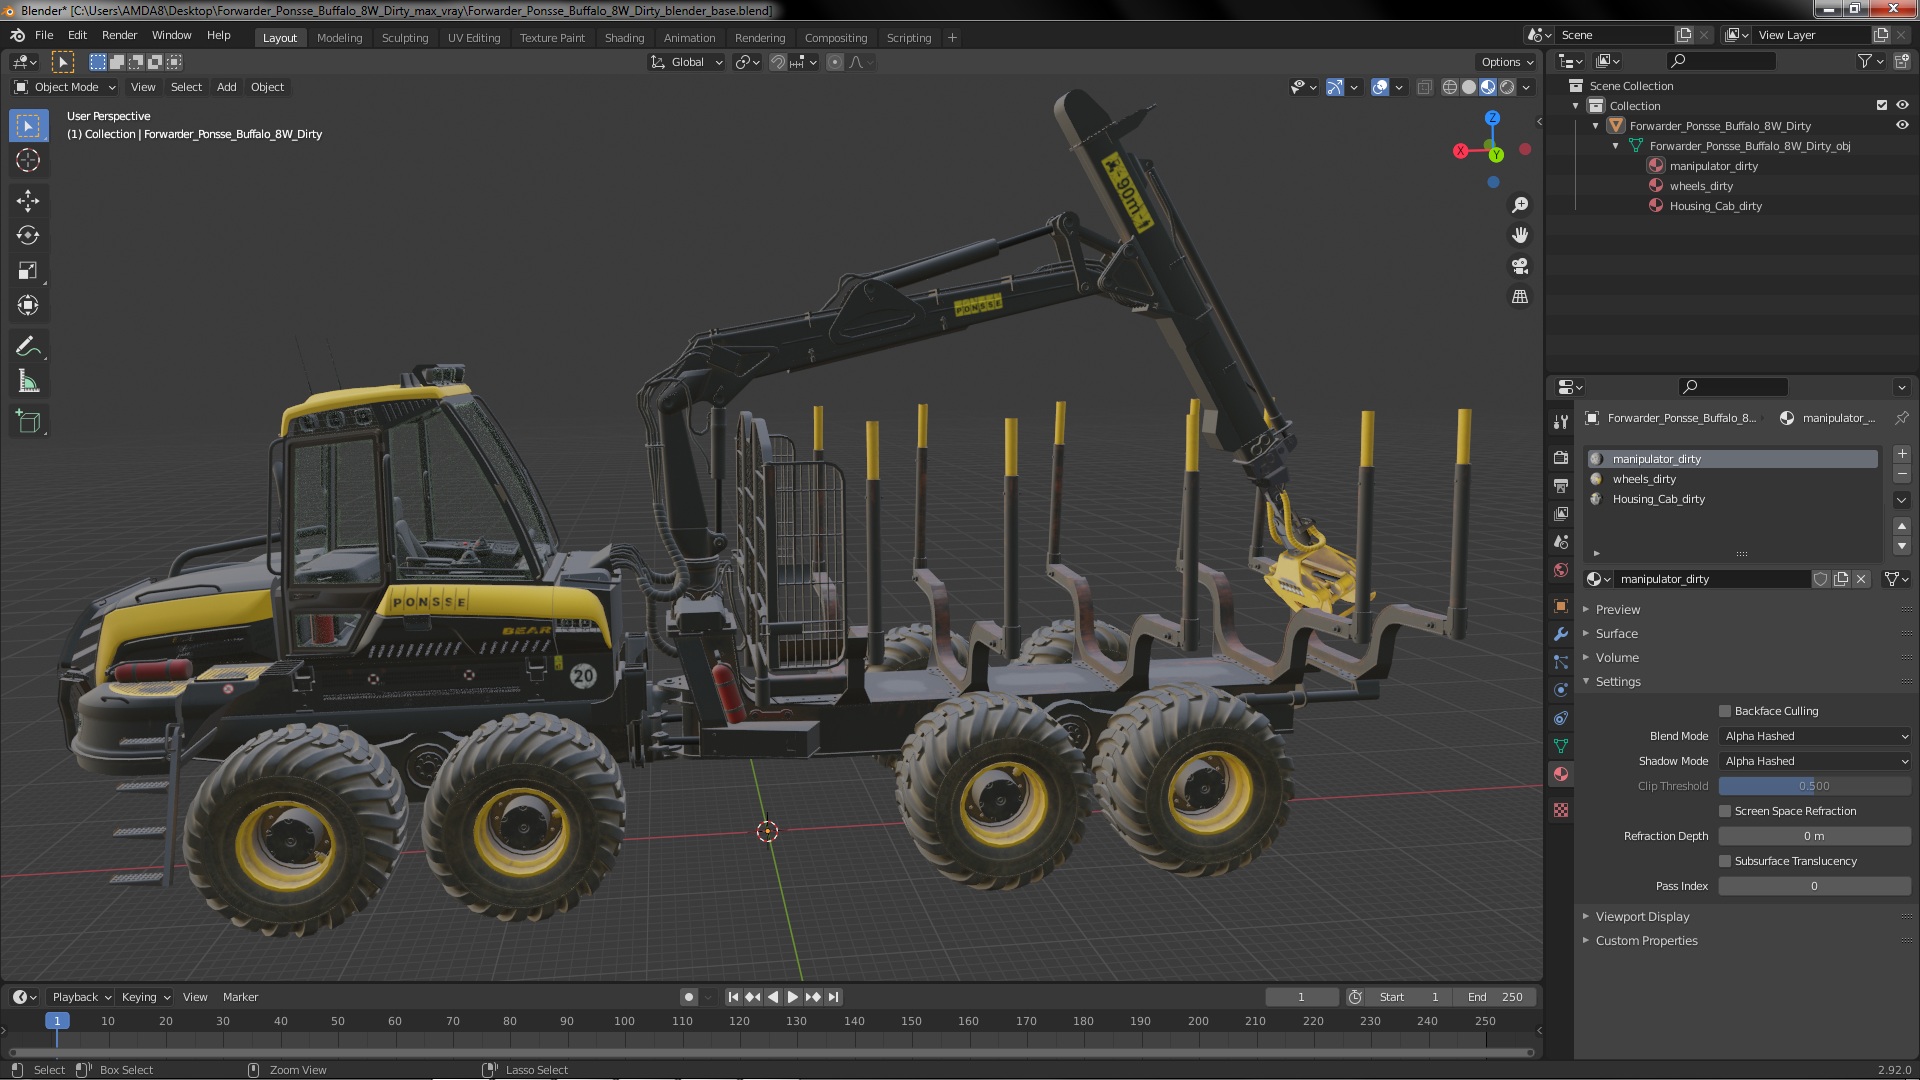The image size is (1920, 1080).
Task: Click the Zoom view gizmo icon
Action: pyautogui.click(x=1520, y=205)
